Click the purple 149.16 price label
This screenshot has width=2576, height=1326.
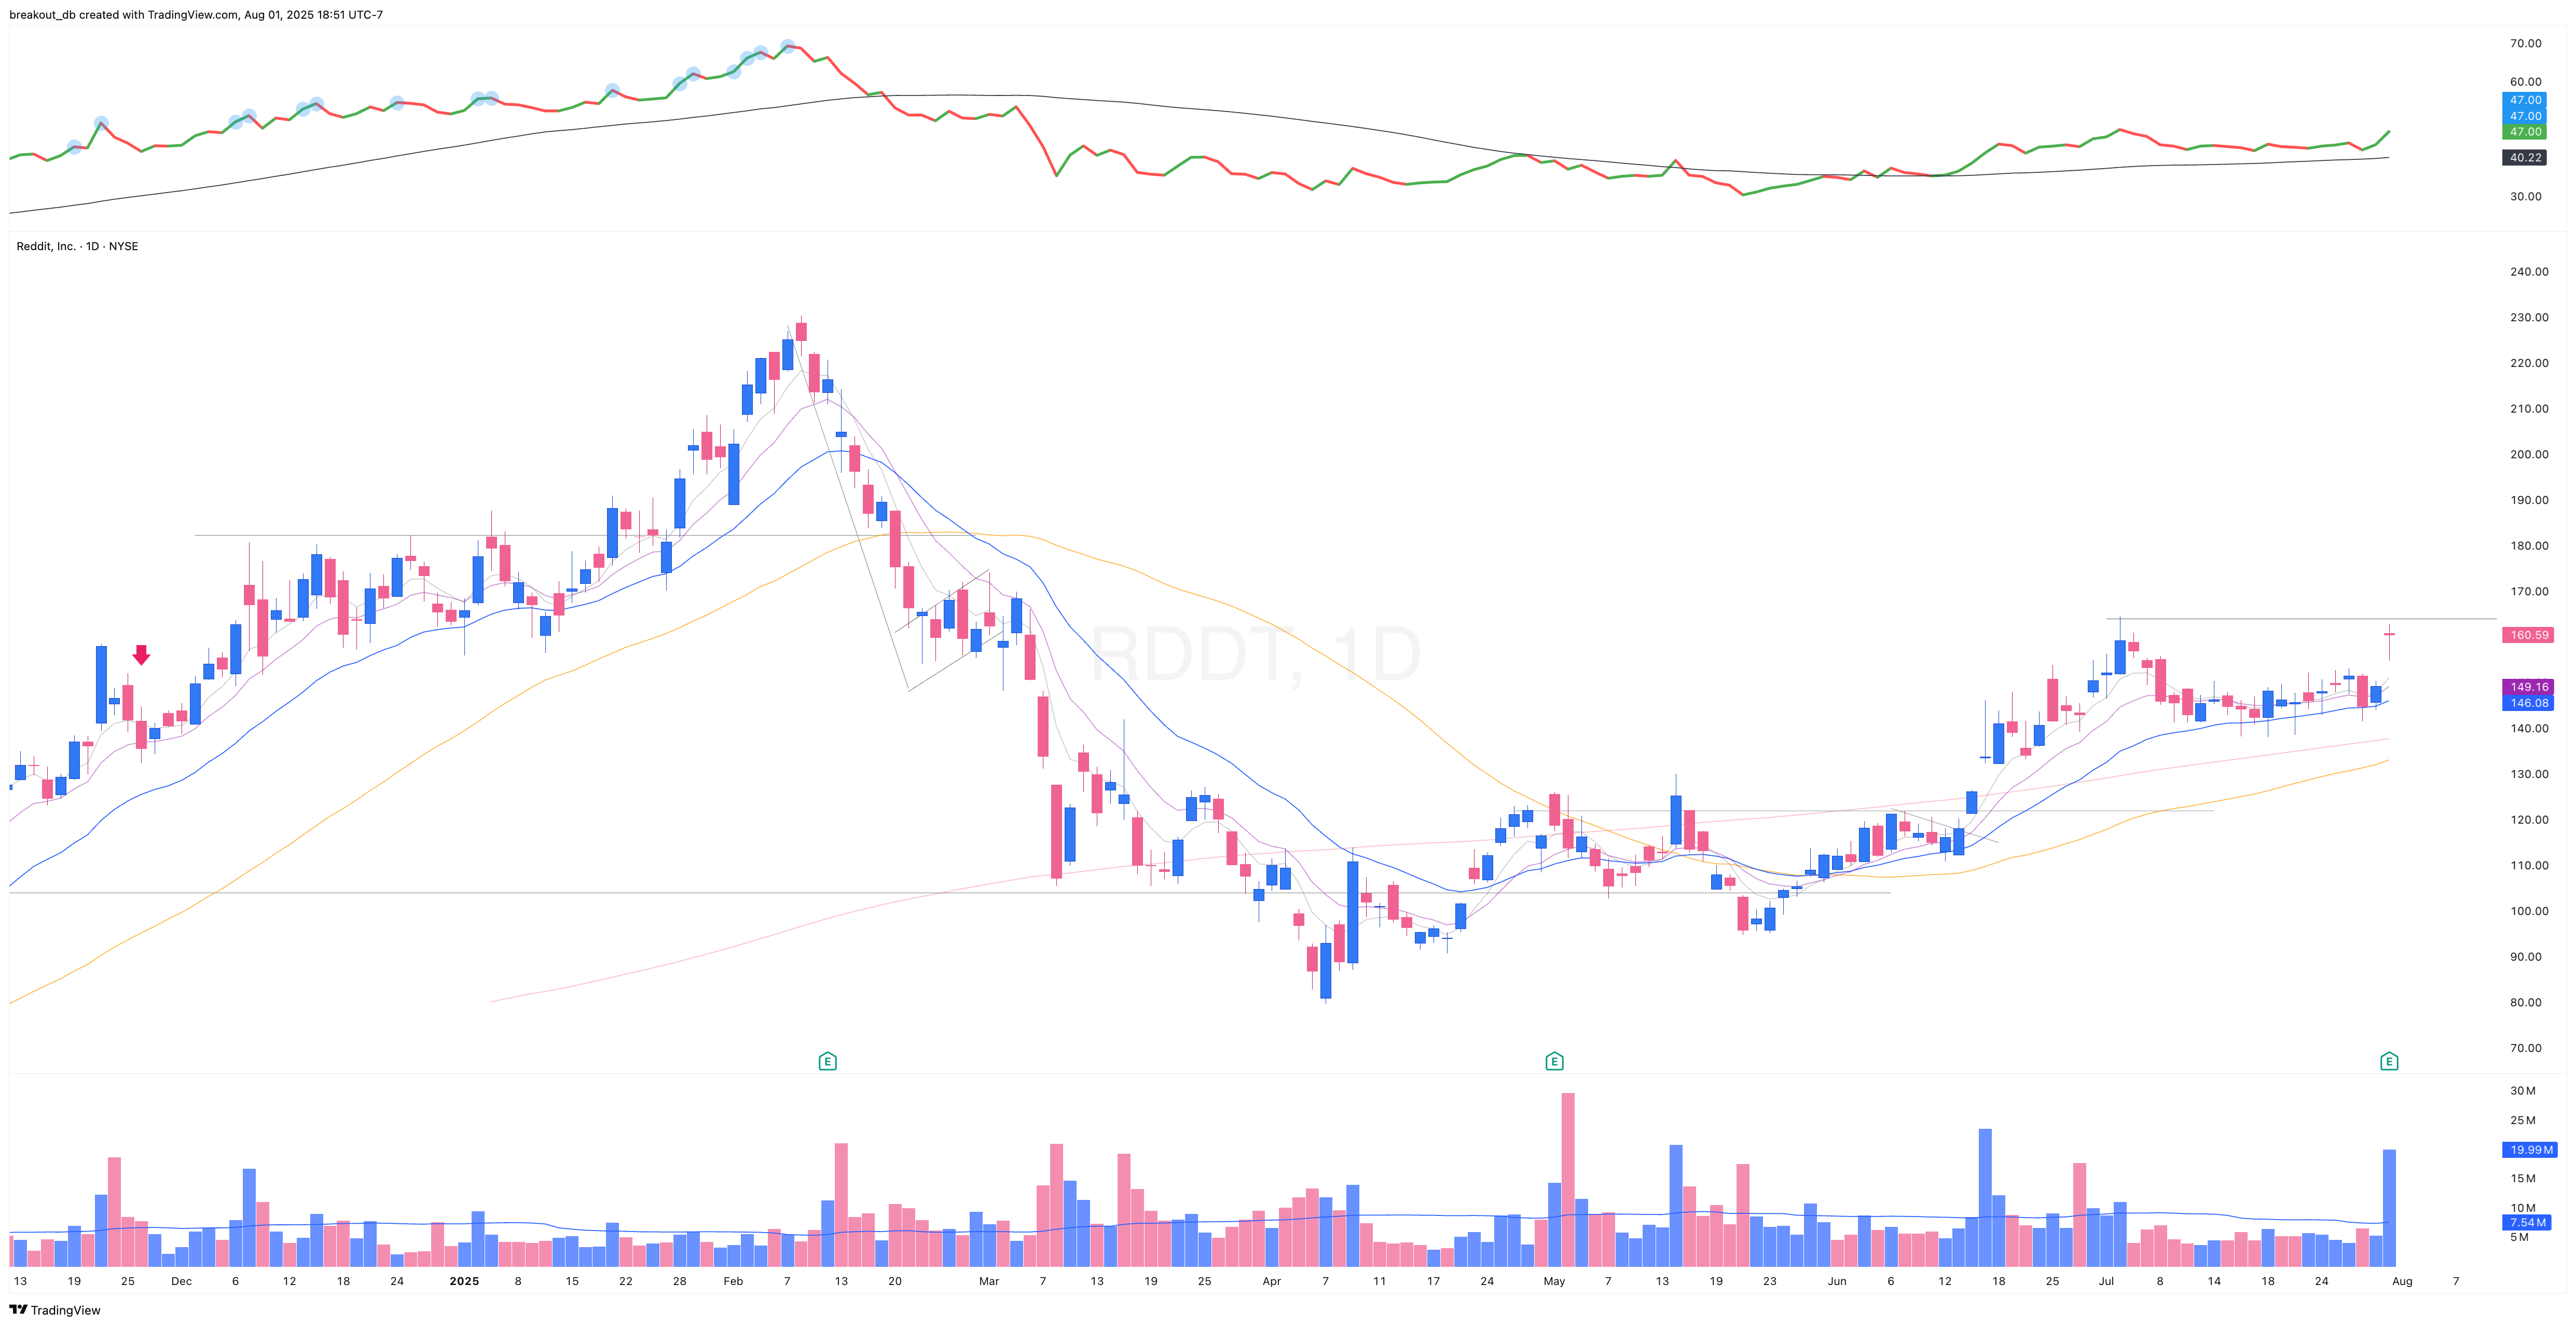click(x=2527, y=687)
